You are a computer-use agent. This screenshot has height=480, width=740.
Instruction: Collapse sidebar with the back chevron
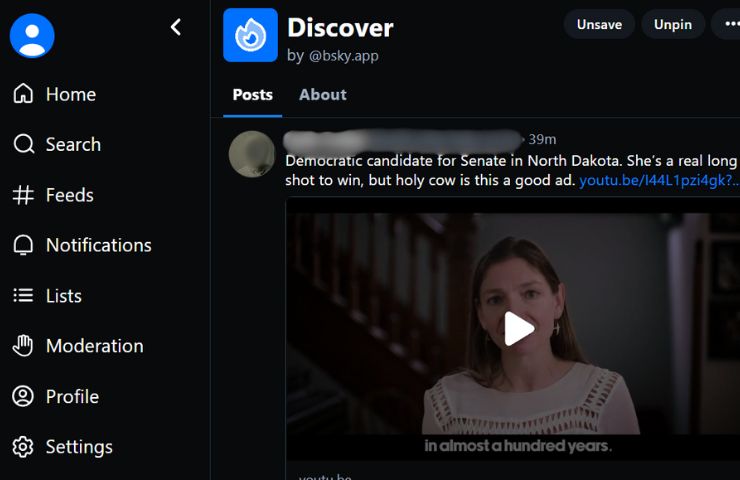point(176,27)
